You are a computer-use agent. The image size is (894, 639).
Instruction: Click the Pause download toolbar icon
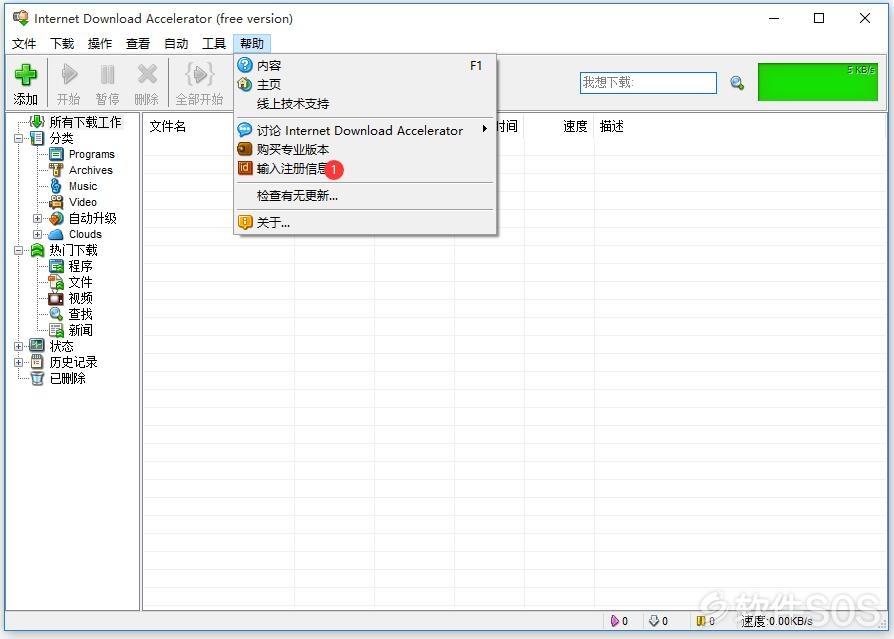pyautogui.click(x=107, y=74)
